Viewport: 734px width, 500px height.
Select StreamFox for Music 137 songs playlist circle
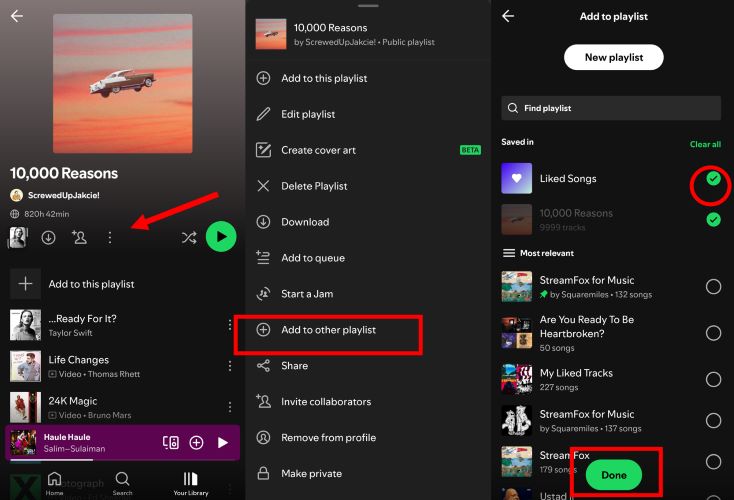713,420
